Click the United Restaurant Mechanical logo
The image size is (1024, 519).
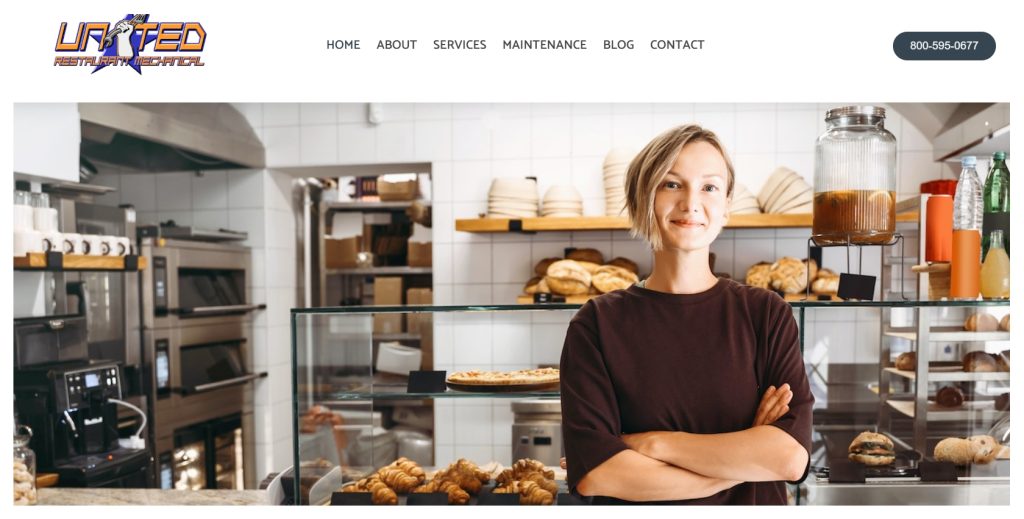pos(130,44)
